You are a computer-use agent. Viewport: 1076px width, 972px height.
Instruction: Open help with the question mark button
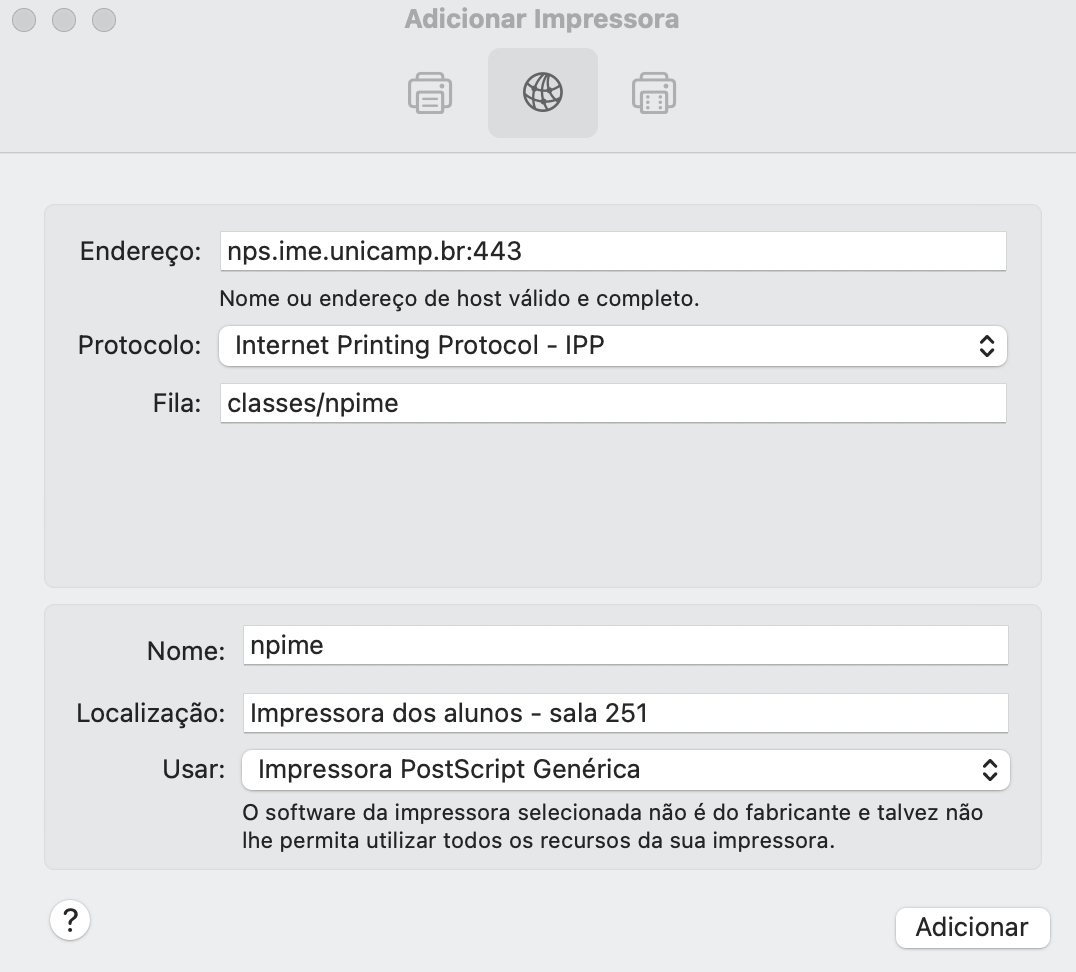(70, 920)
